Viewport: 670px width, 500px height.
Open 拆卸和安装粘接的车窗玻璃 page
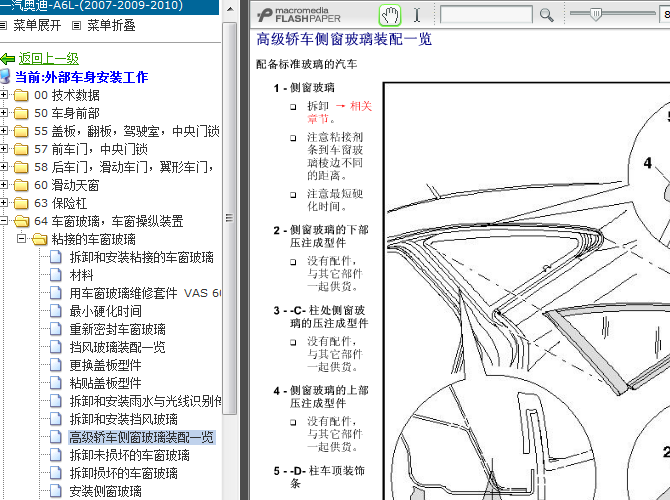141,257
